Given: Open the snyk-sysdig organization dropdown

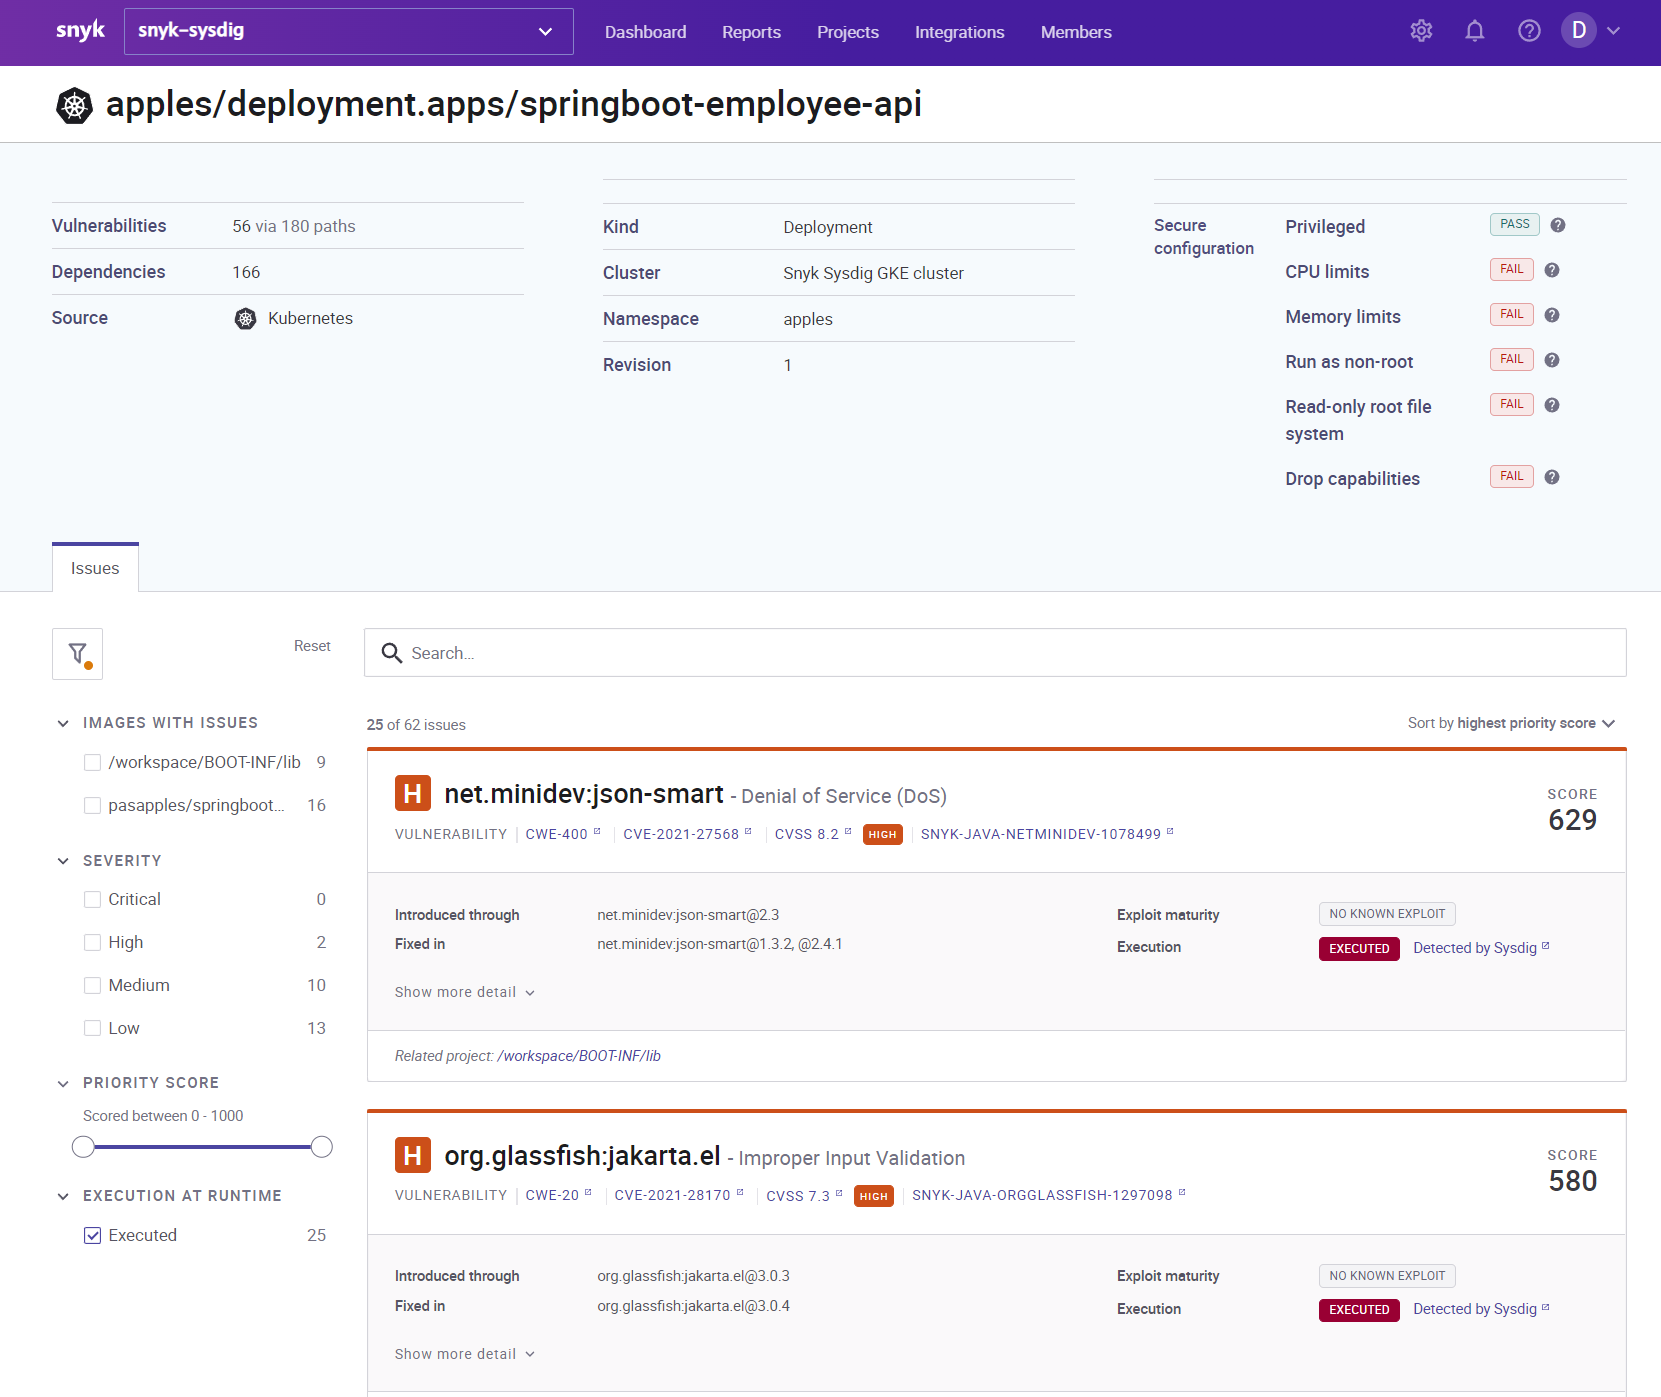Looking at the screenshot, I should click(348, 31).
